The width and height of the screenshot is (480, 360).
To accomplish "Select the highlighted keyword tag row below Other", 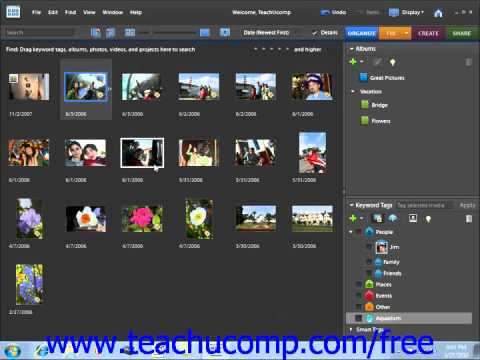I will point(409,318).
